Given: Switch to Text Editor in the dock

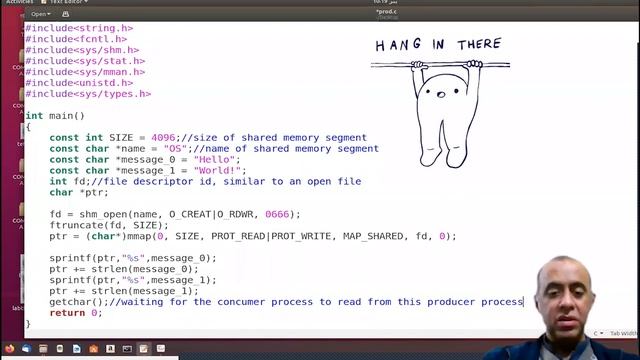Looking at the screenshot, I should [x=144, y=349].
